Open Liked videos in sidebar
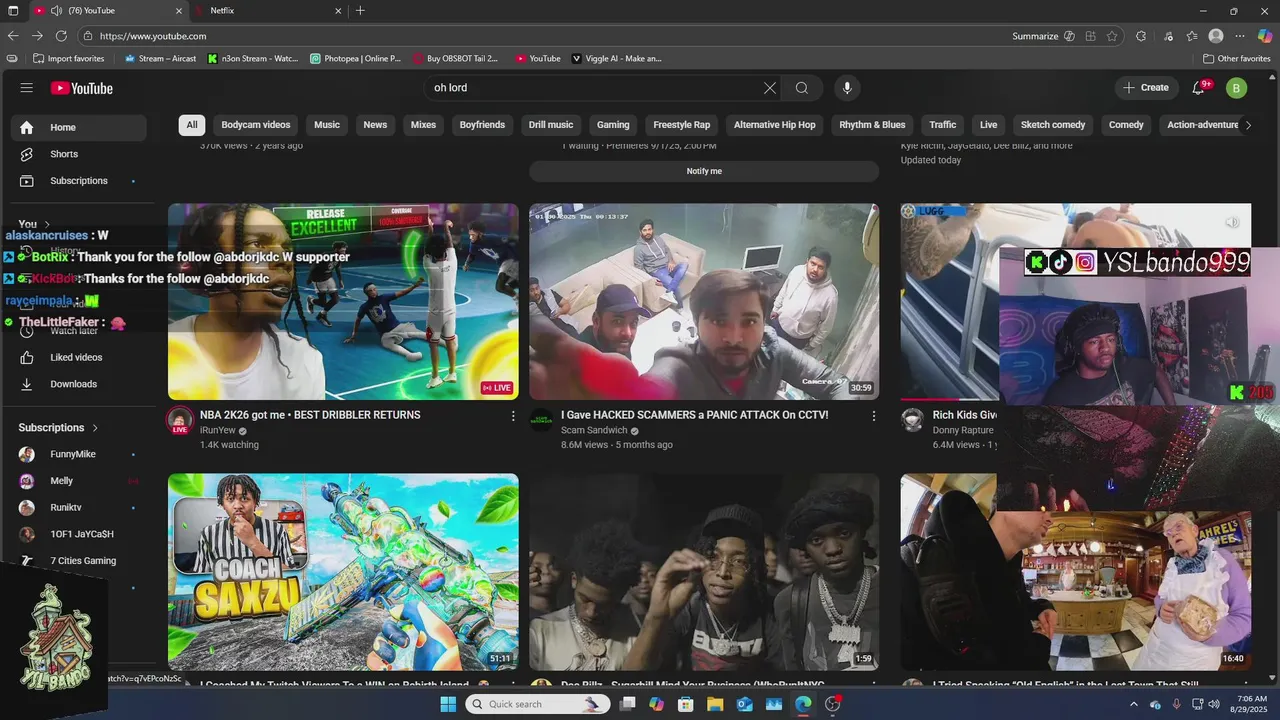The width and height of the screenshot is (1280, 720). [x=78, y=357]
